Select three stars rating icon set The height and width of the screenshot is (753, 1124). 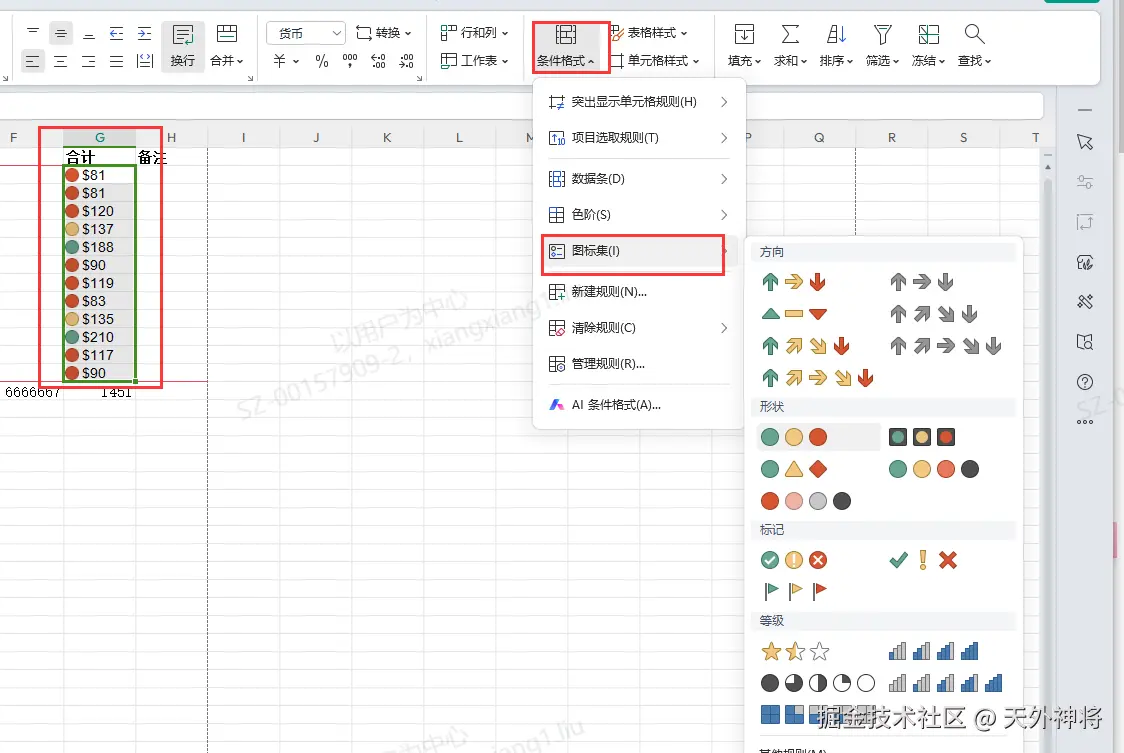point(794,651)
